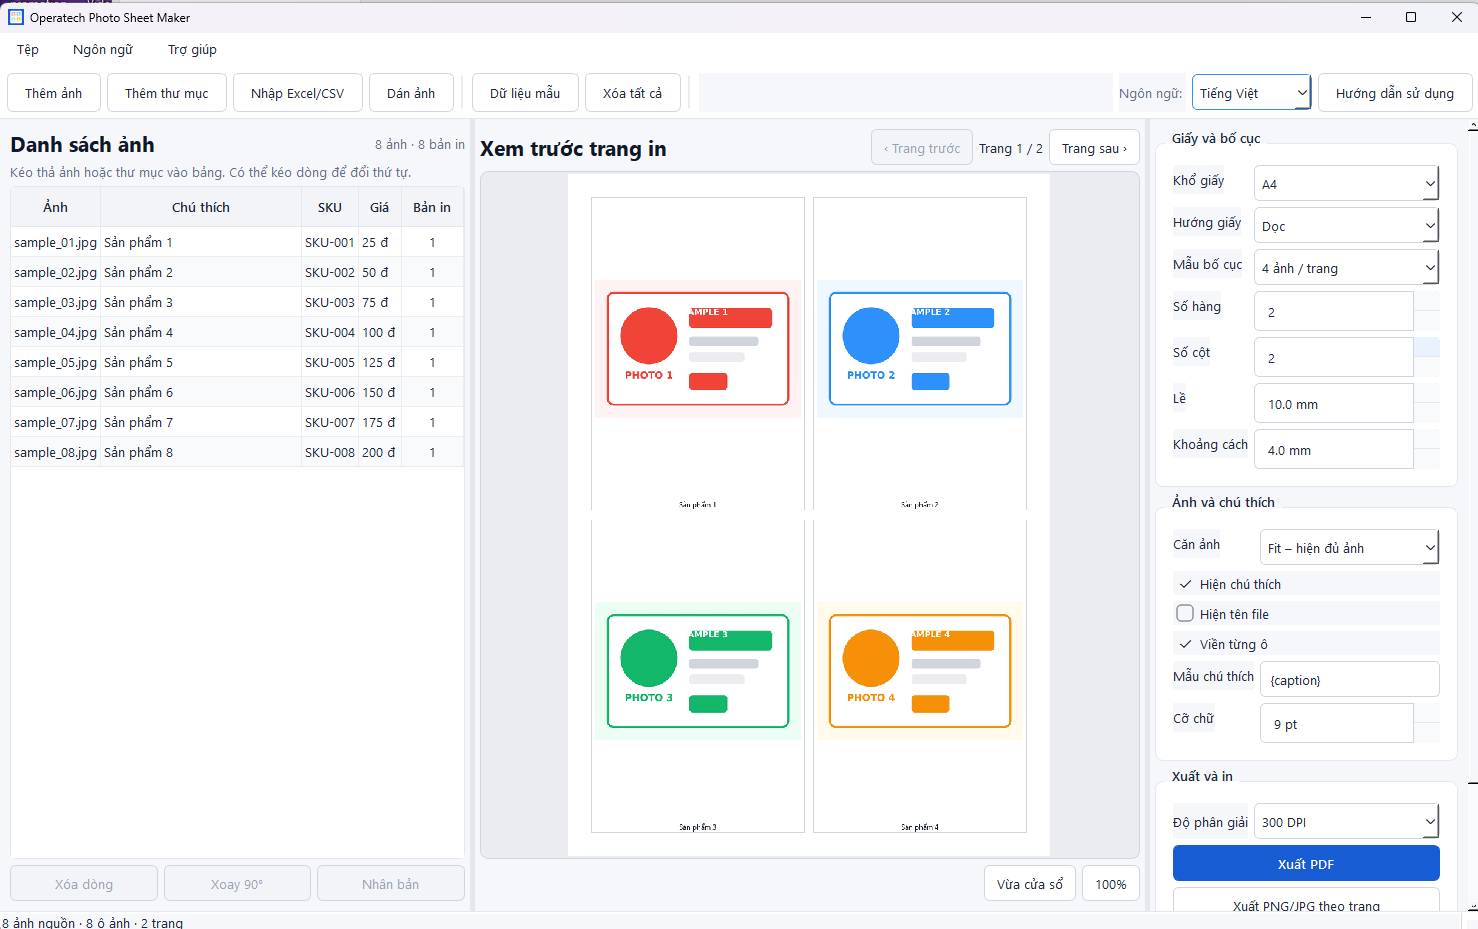
Task: Open the Tệp menu
Action: point(28,50)
